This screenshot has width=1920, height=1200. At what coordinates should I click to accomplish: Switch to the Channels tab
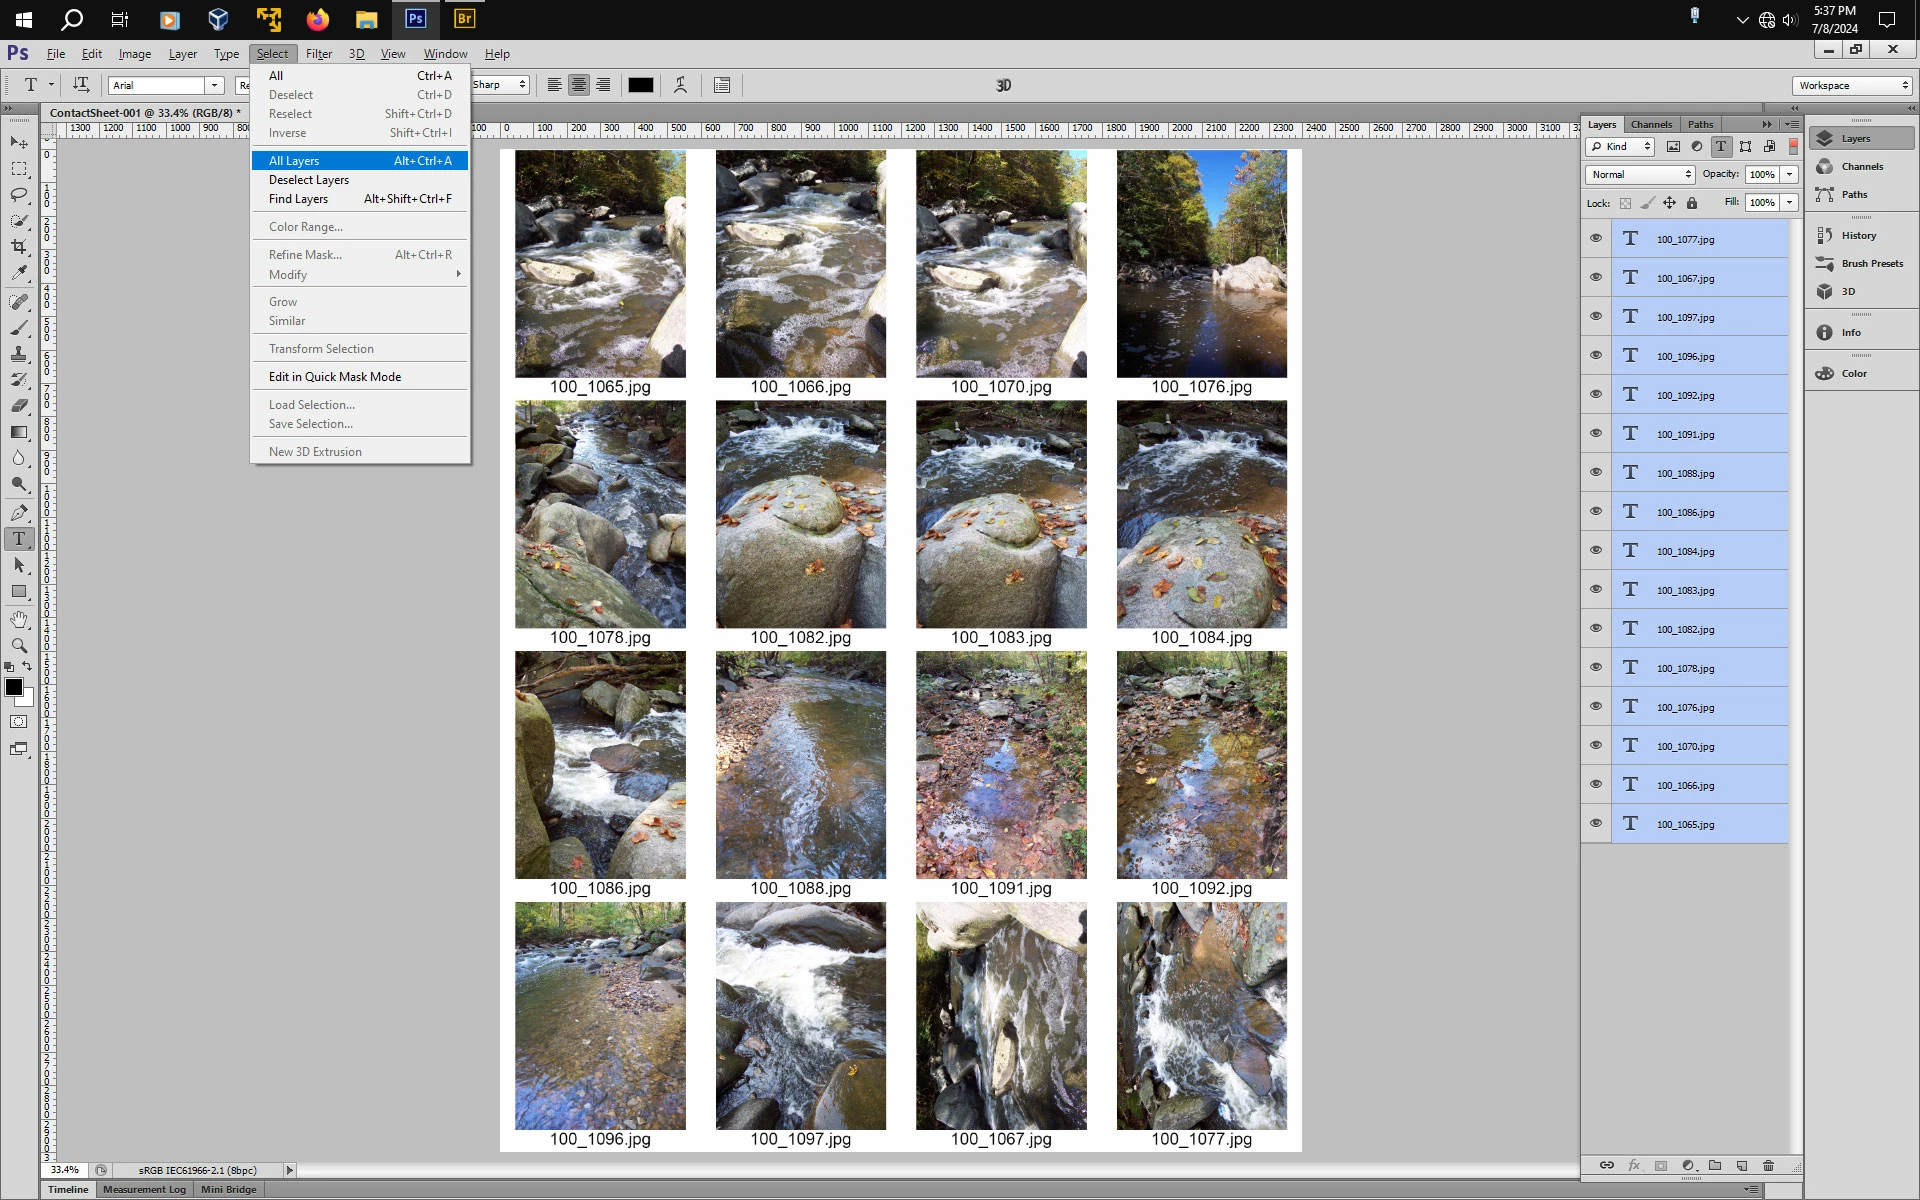tap(1650, 124)
